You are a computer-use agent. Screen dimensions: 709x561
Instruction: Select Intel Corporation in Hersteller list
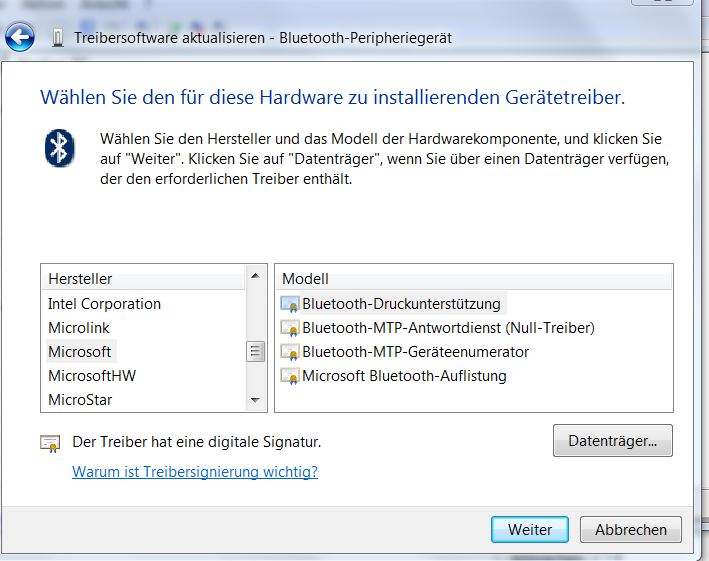coord(104,304)
